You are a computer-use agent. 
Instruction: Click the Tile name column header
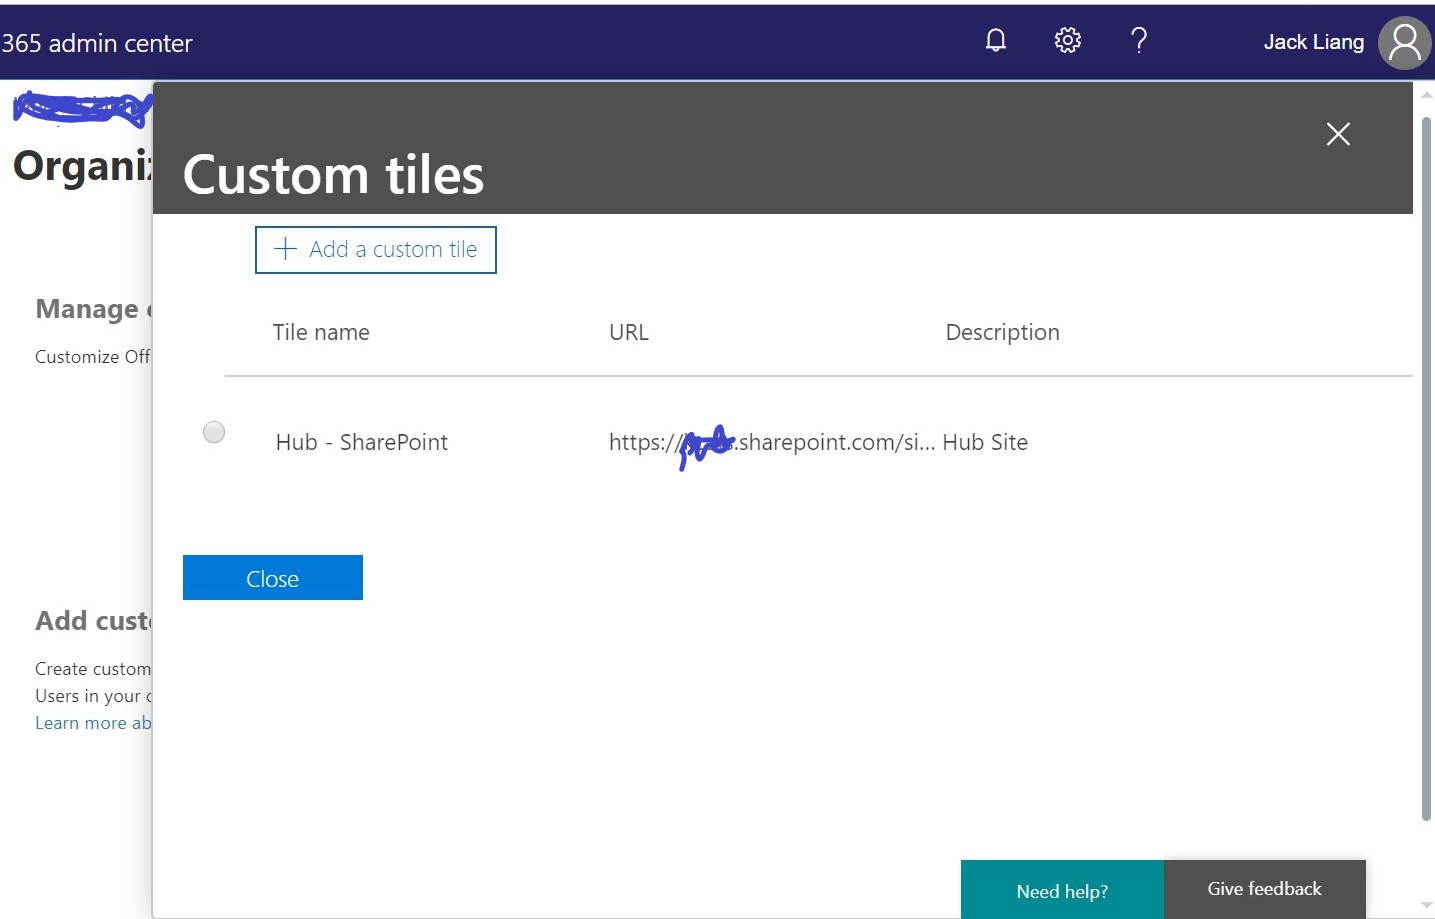(321, 332)
